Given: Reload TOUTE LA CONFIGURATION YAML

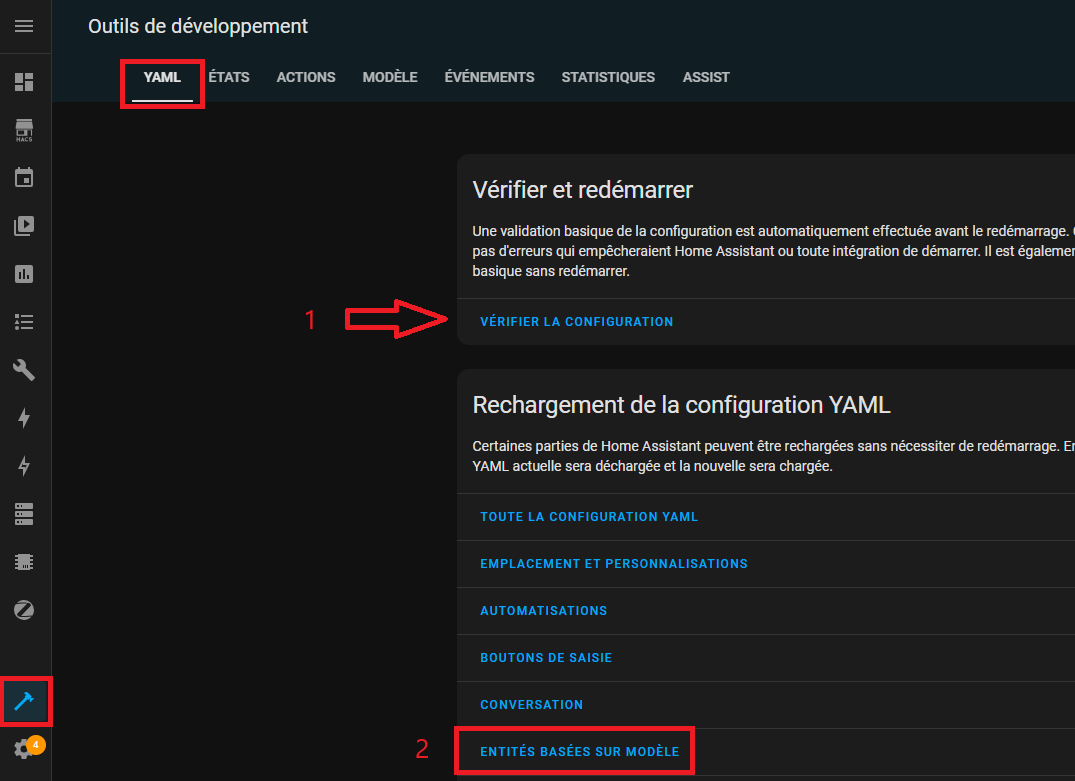Looking at the screenshot, I should pyautogui.click(x=589, y=517).
